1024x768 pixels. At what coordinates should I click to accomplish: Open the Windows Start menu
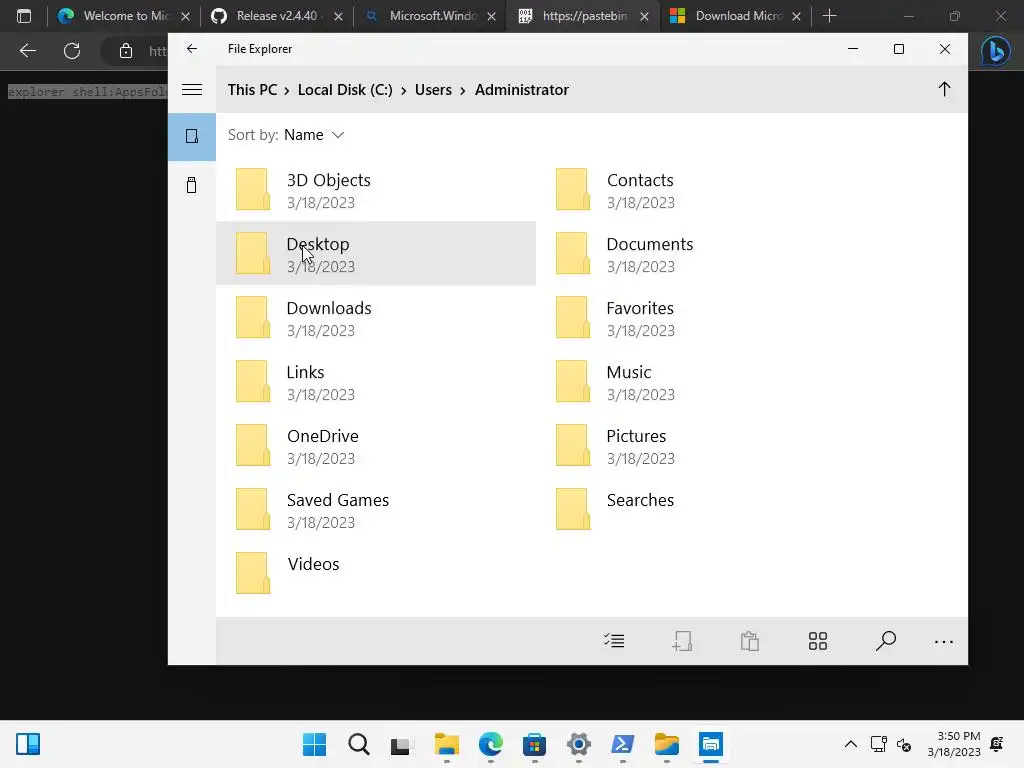(x=314, y=744)
